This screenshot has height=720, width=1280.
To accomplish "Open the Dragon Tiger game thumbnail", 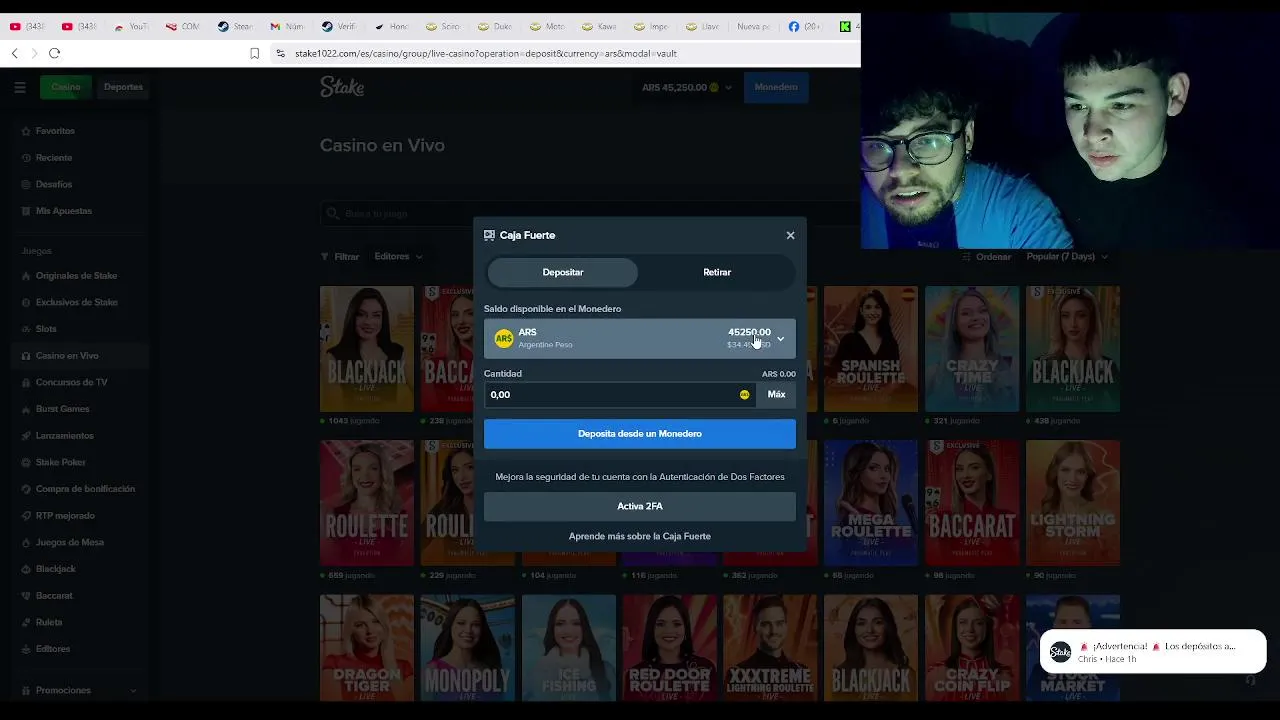I will 366,647.
